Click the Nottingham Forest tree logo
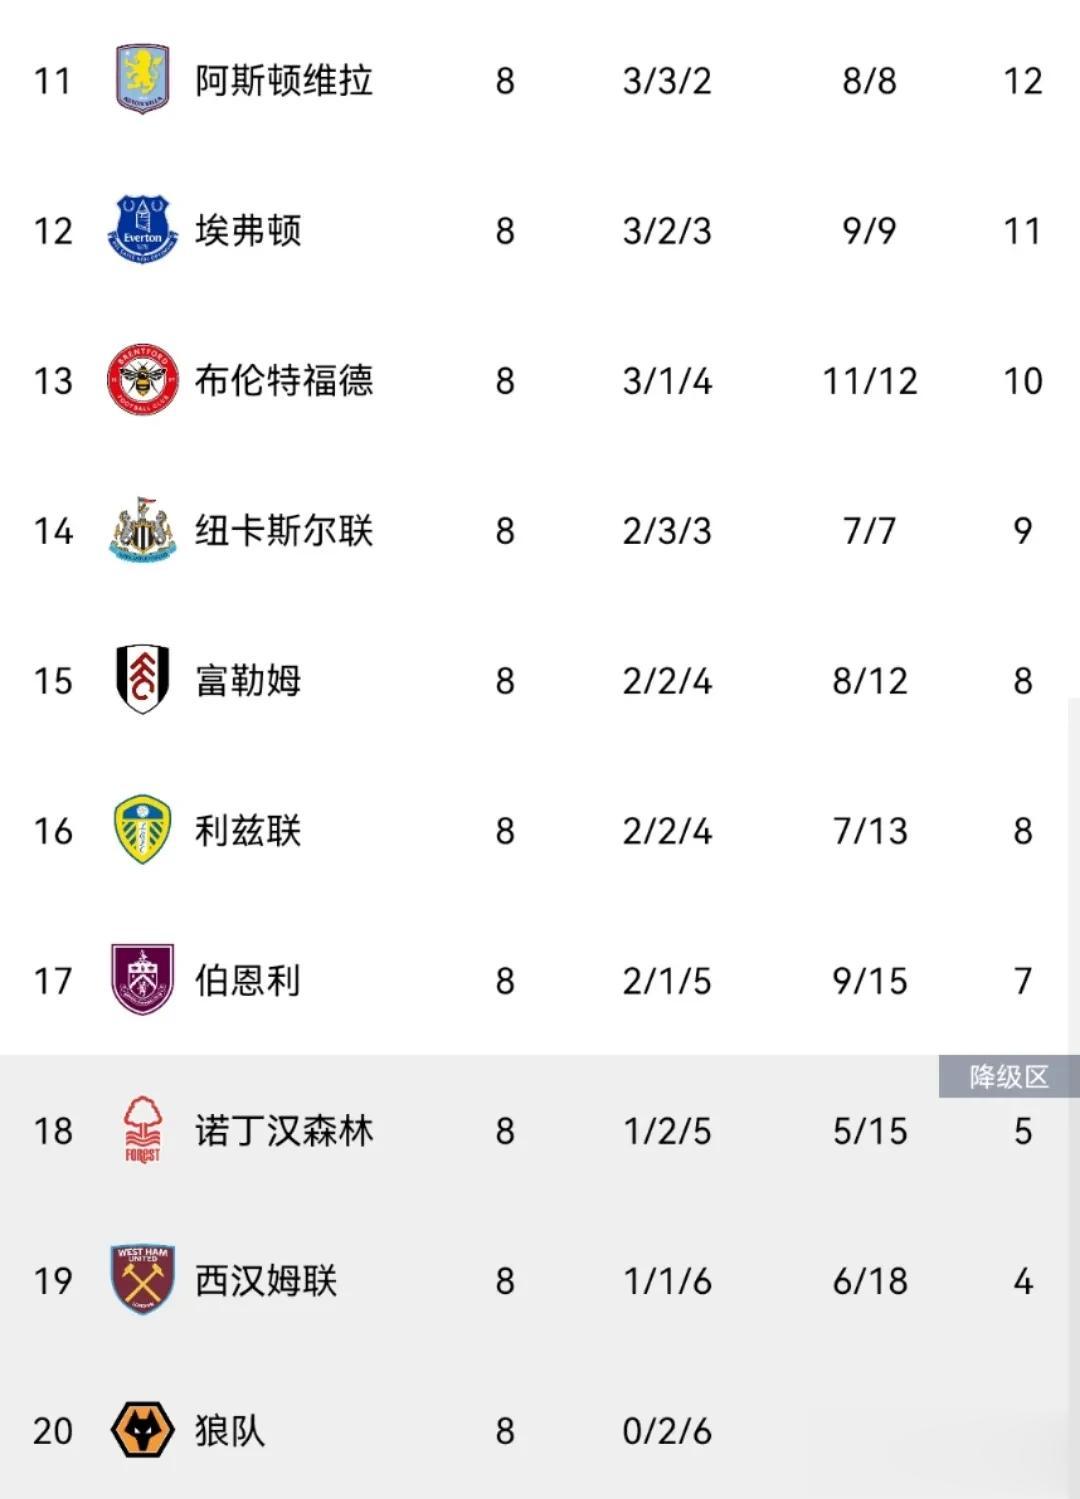 click(x=142, y=1130)
